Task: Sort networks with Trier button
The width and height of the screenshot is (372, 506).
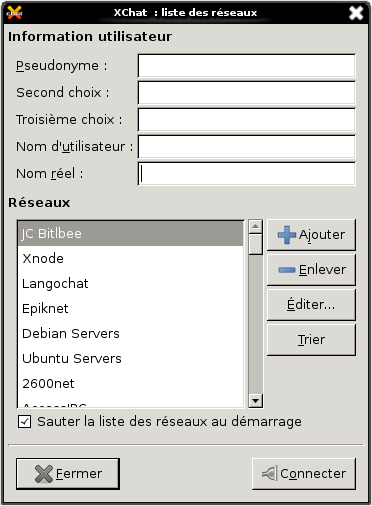Action: (x=311, y=340)
